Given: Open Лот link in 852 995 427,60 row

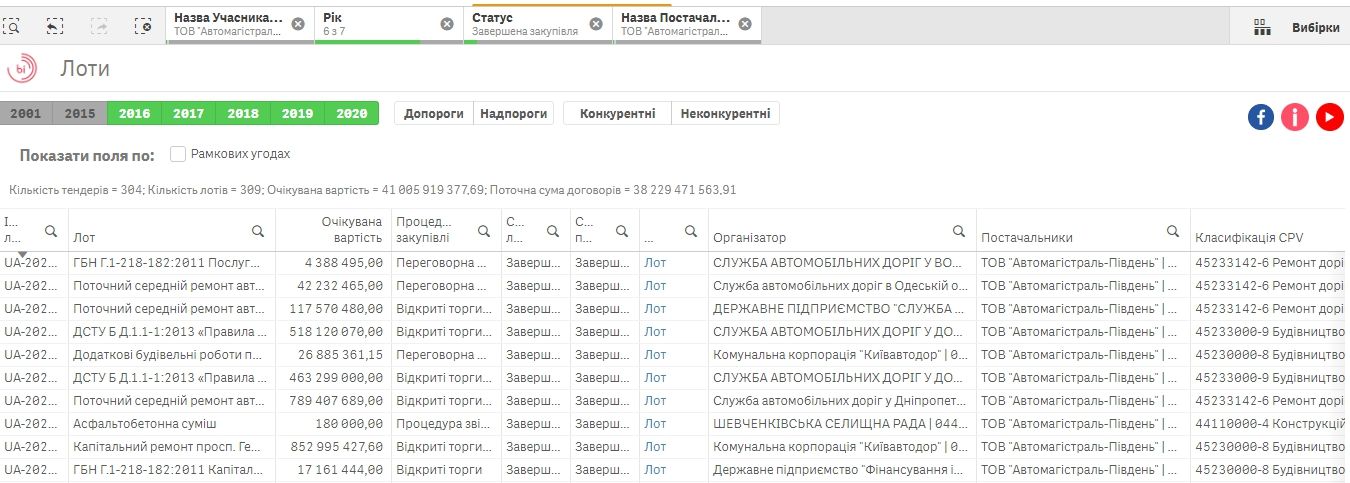Looking at the screenshot, I should (x=655, y=446).
